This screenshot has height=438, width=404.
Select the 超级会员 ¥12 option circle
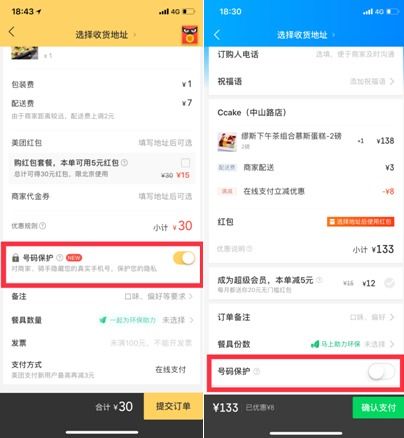tap(389, 283)
